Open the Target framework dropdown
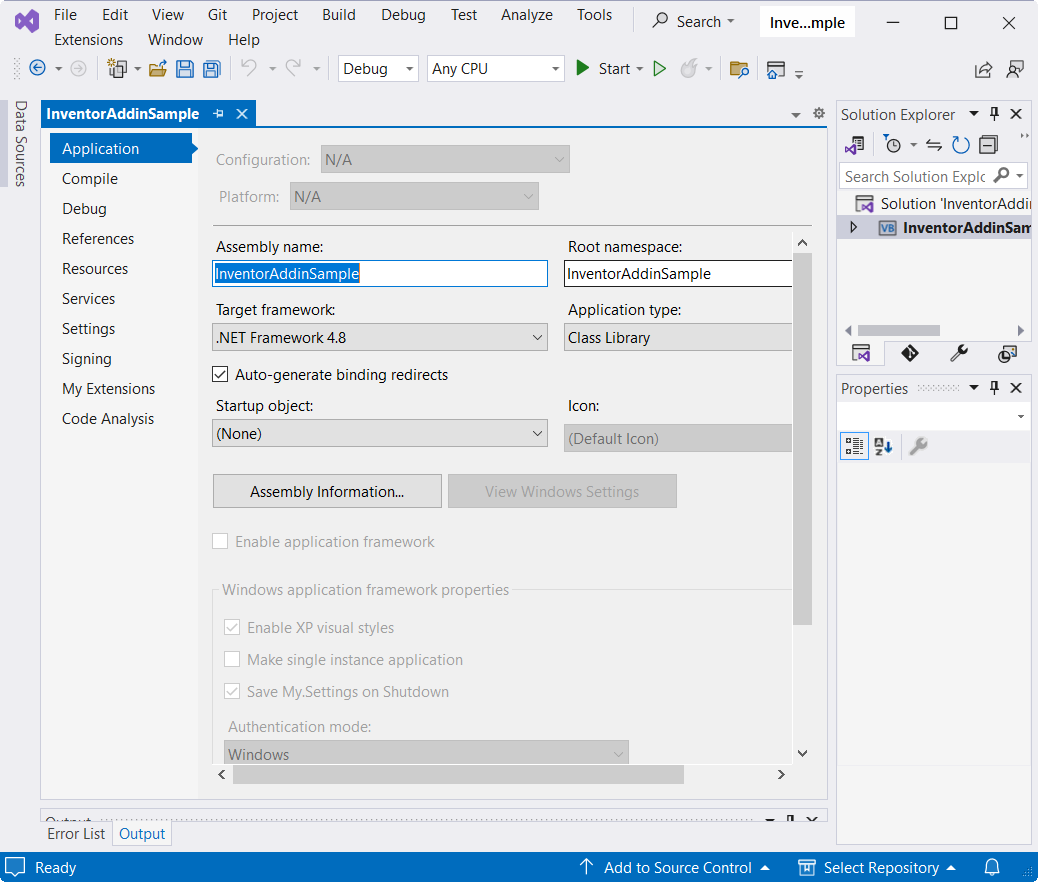The height and width of the screenshot is (882, 1038). (380, 337)
